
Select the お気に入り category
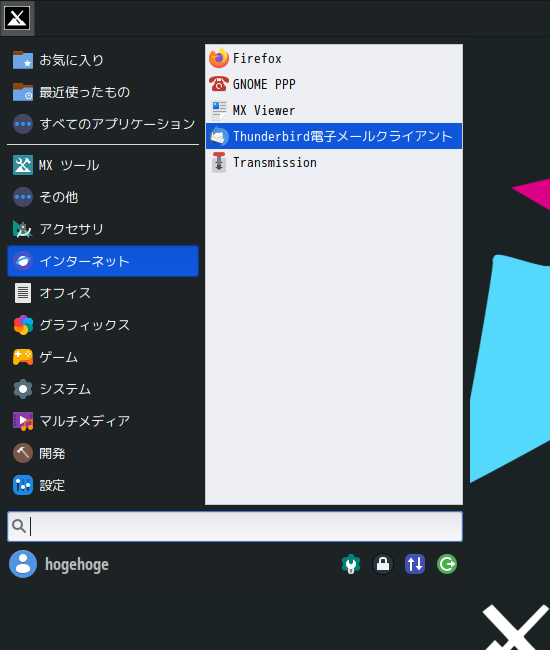point(103,60)
